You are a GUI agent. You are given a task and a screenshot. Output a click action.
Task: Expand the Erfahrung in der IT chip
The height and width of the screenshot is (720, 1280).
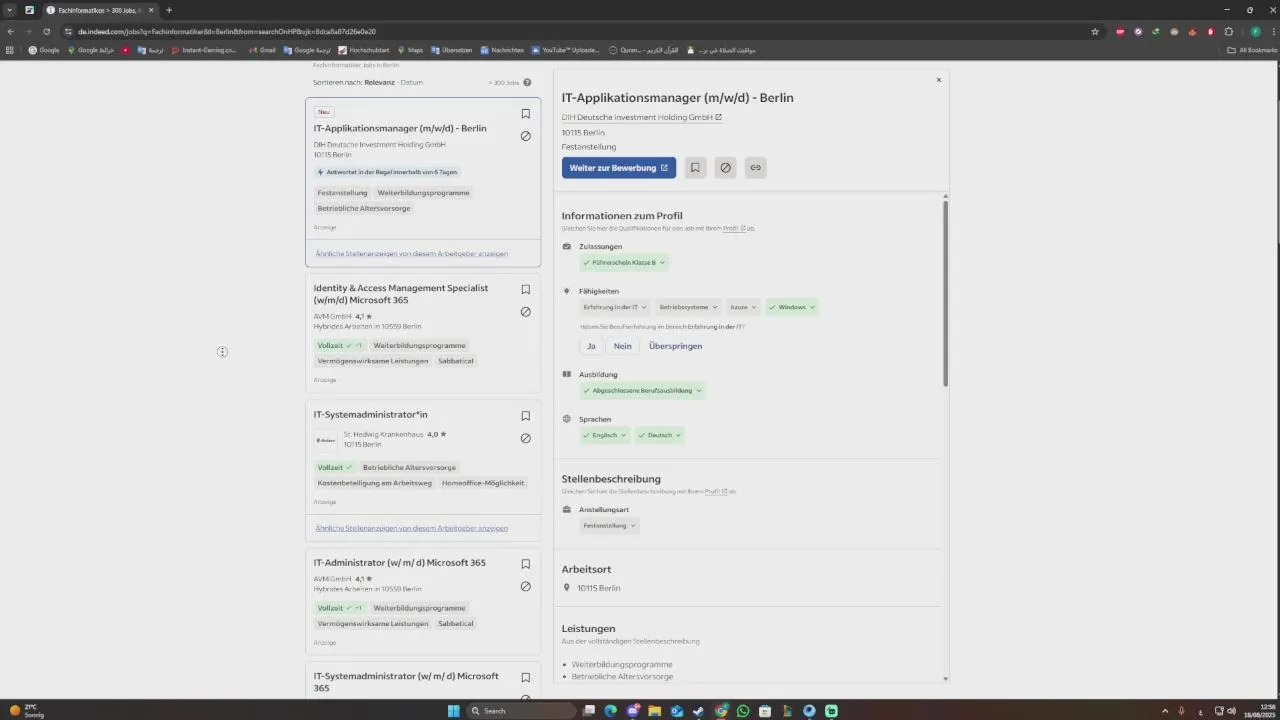(615, 308)
